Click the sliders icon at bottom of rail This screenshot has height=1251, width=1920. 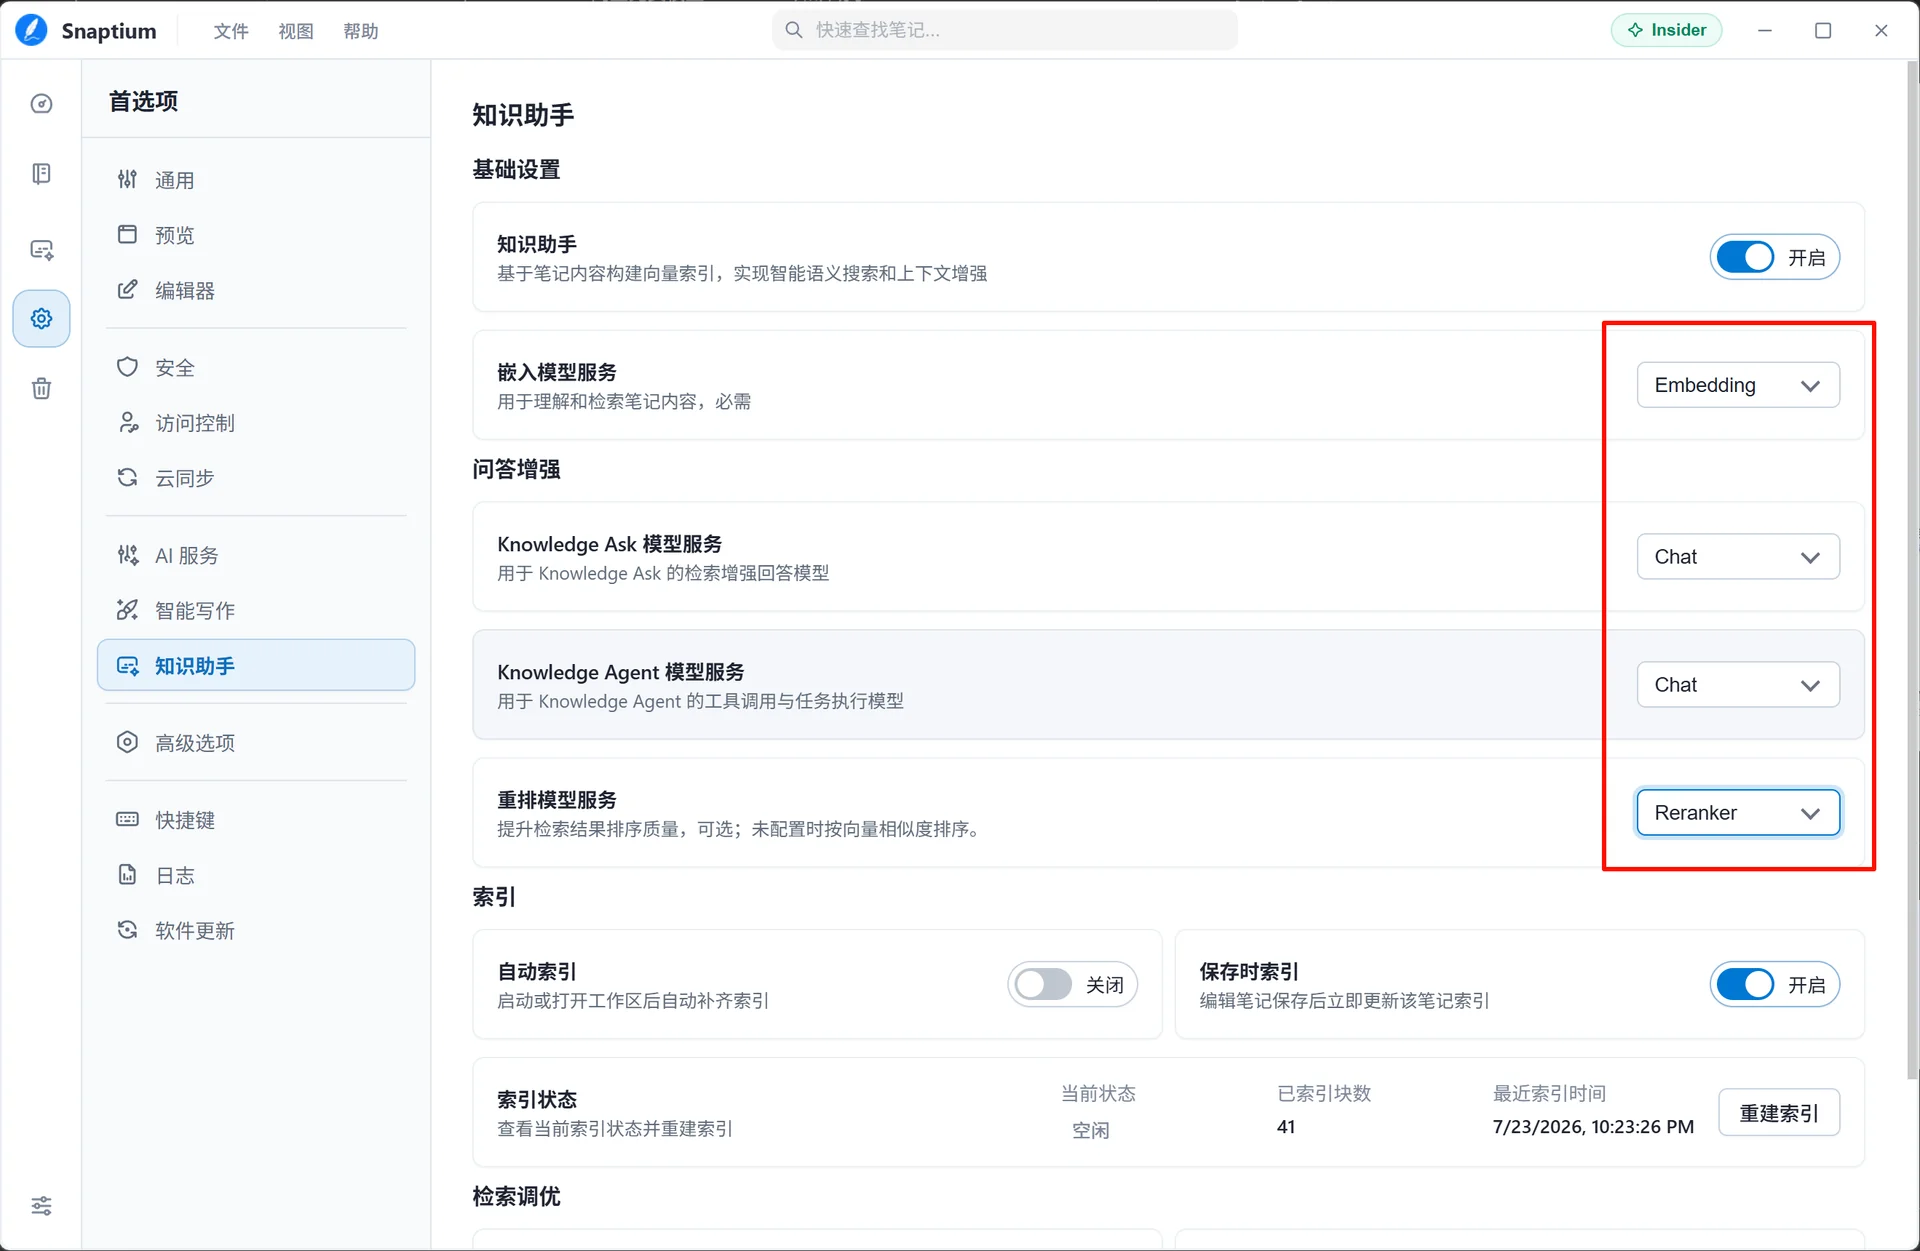(41, 1206)
